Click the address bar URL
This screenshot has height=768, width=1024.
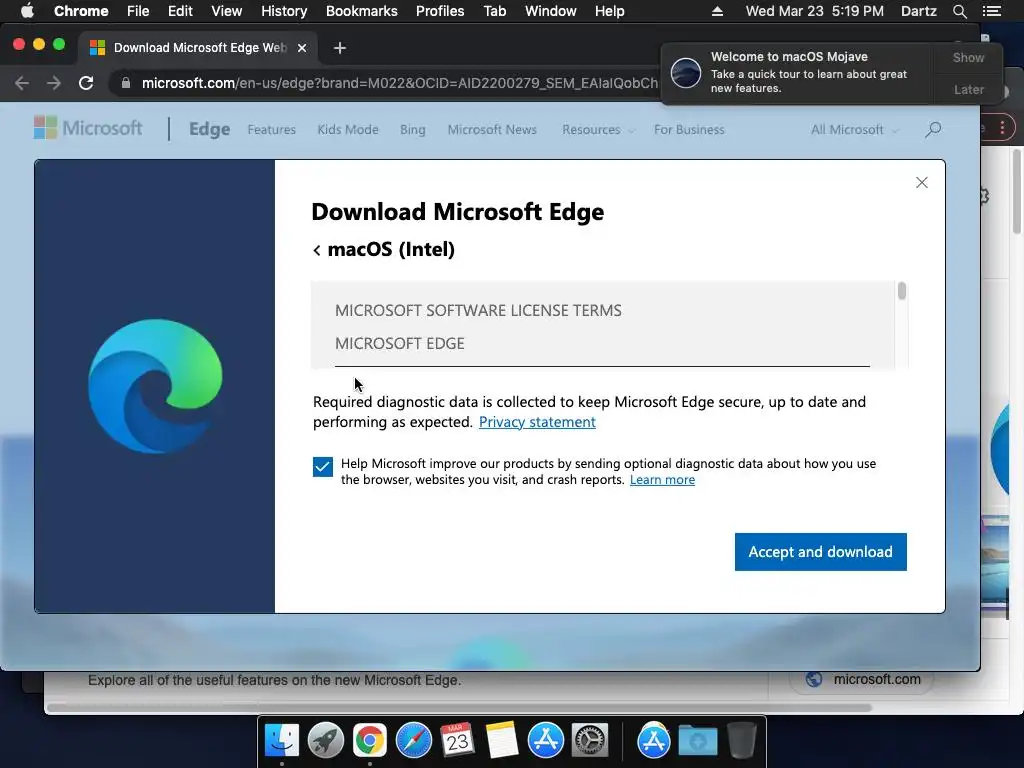(x=400, y=83)
